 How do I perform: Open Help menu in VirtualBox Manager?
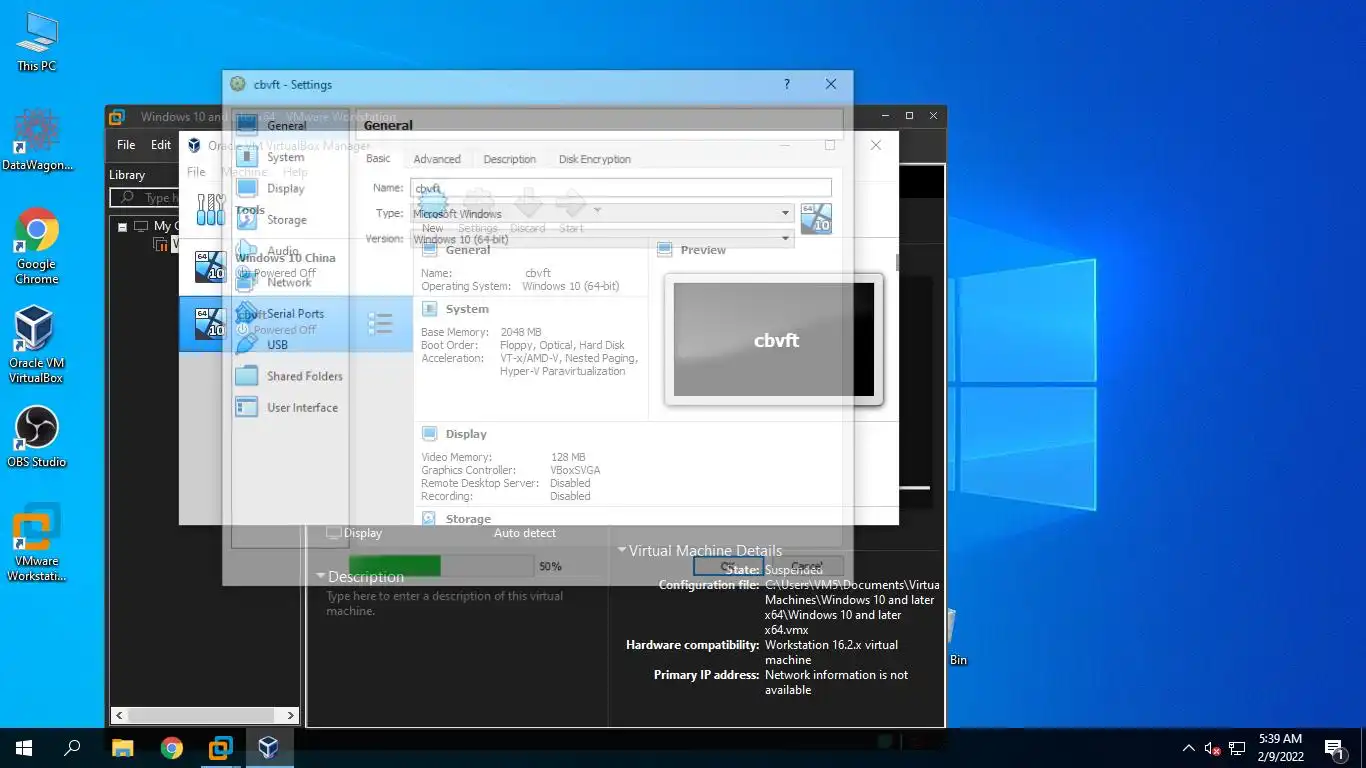(x=295, y=172)
